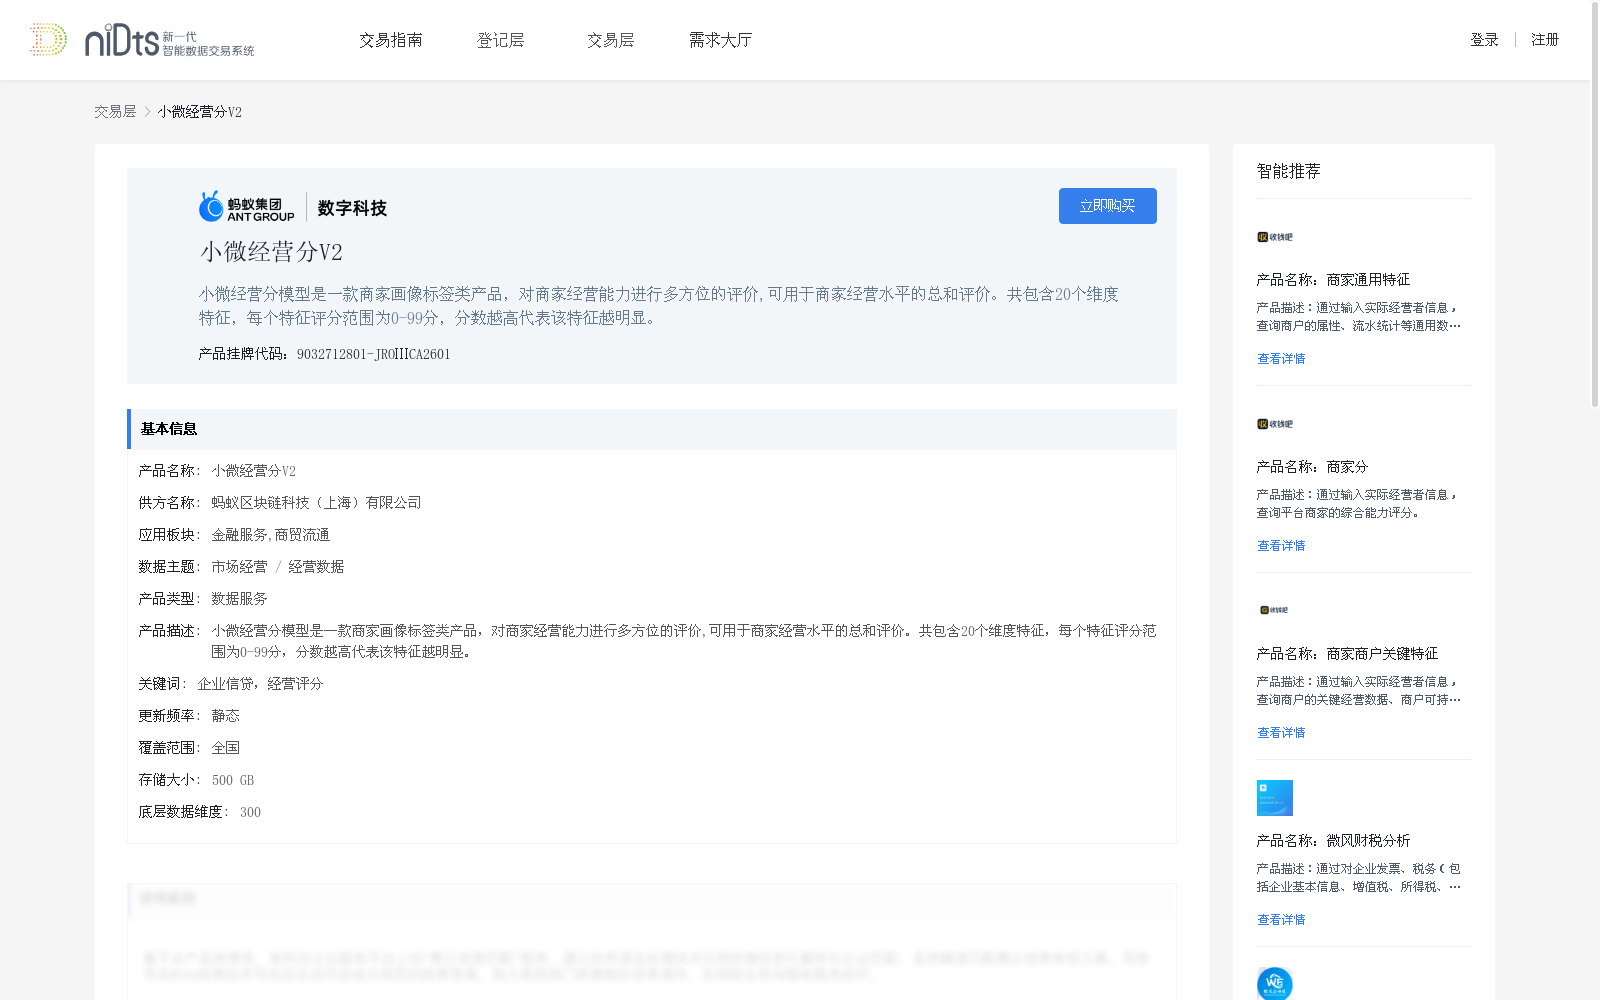Open 查看详情 for 商家商户关键特征
The width and height of the screenshot is (1600, 1000).
tap(1281, 733)
